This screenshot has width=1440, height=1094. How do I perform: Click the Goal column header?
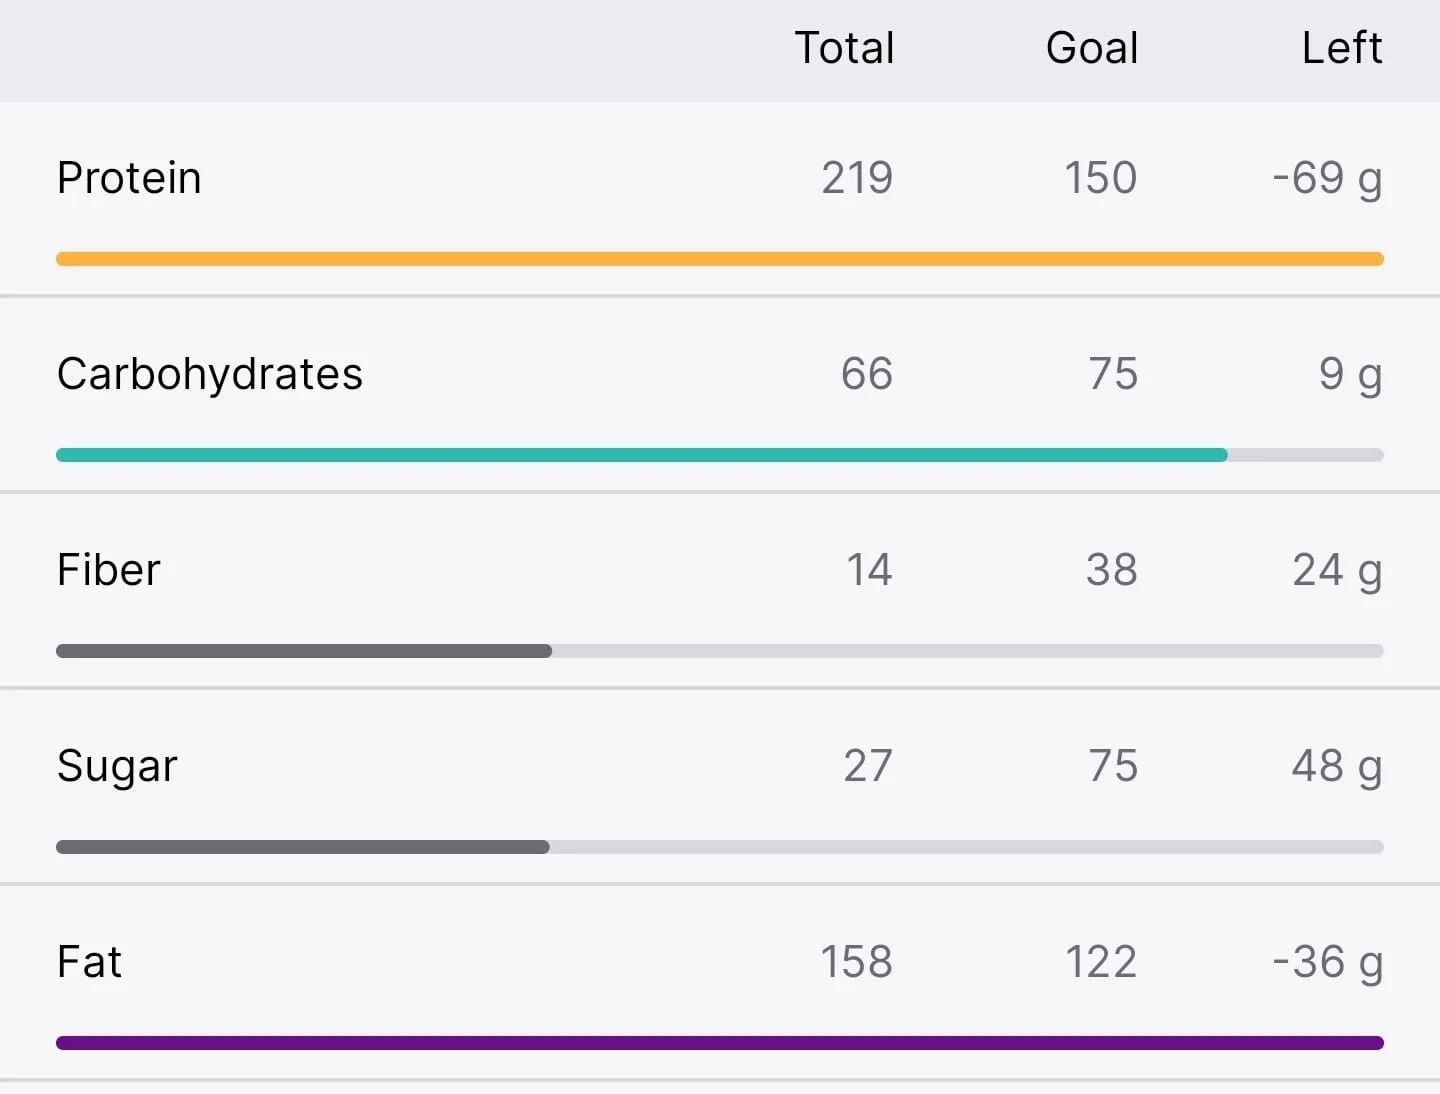tap(1092, 48)
